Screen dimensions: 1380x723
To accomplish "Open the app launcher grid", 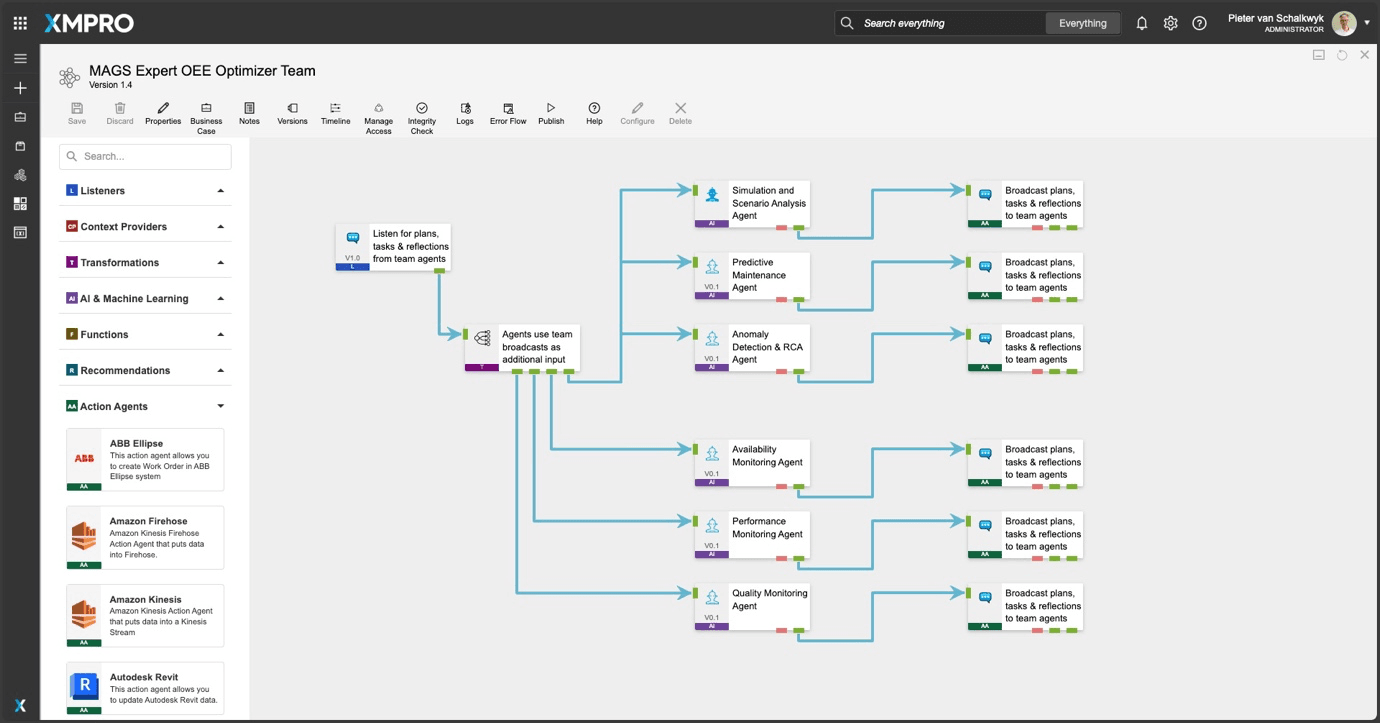I will click(x=20, y=23).
